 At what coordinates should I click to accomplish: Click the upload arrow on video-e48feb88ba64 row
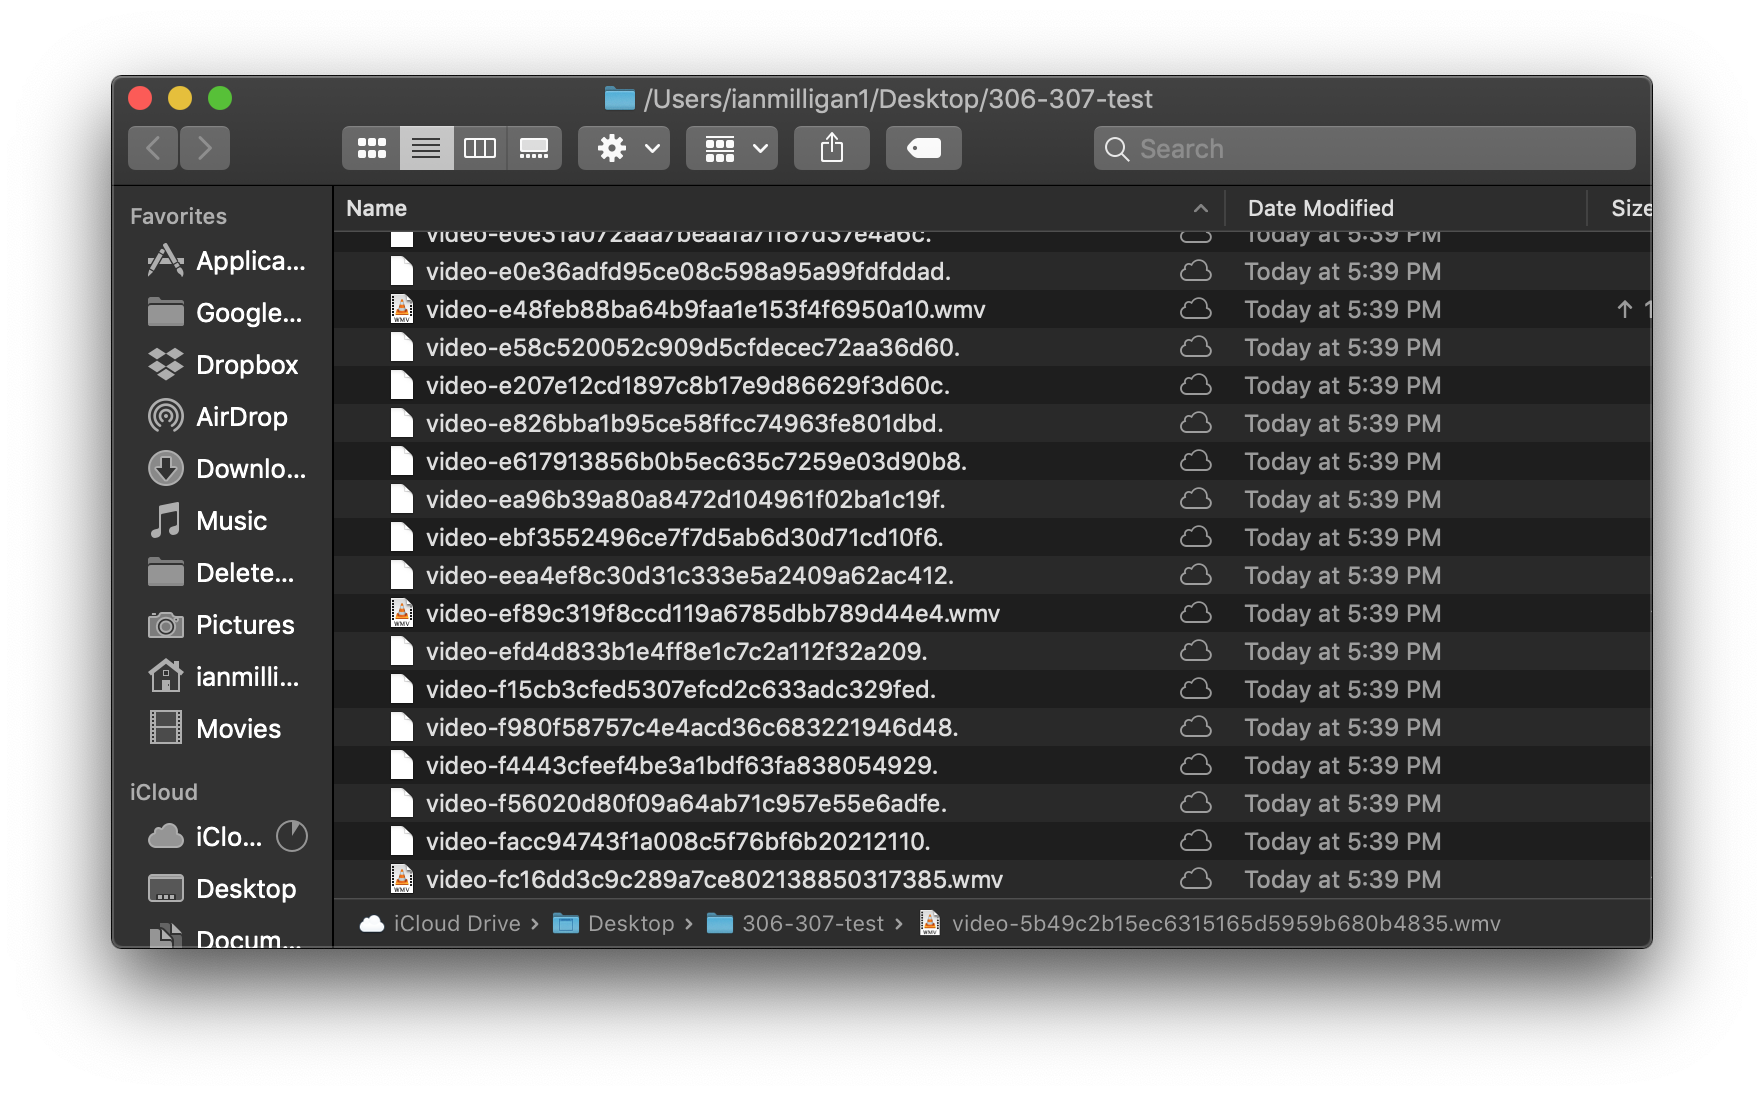[1625, 309]
